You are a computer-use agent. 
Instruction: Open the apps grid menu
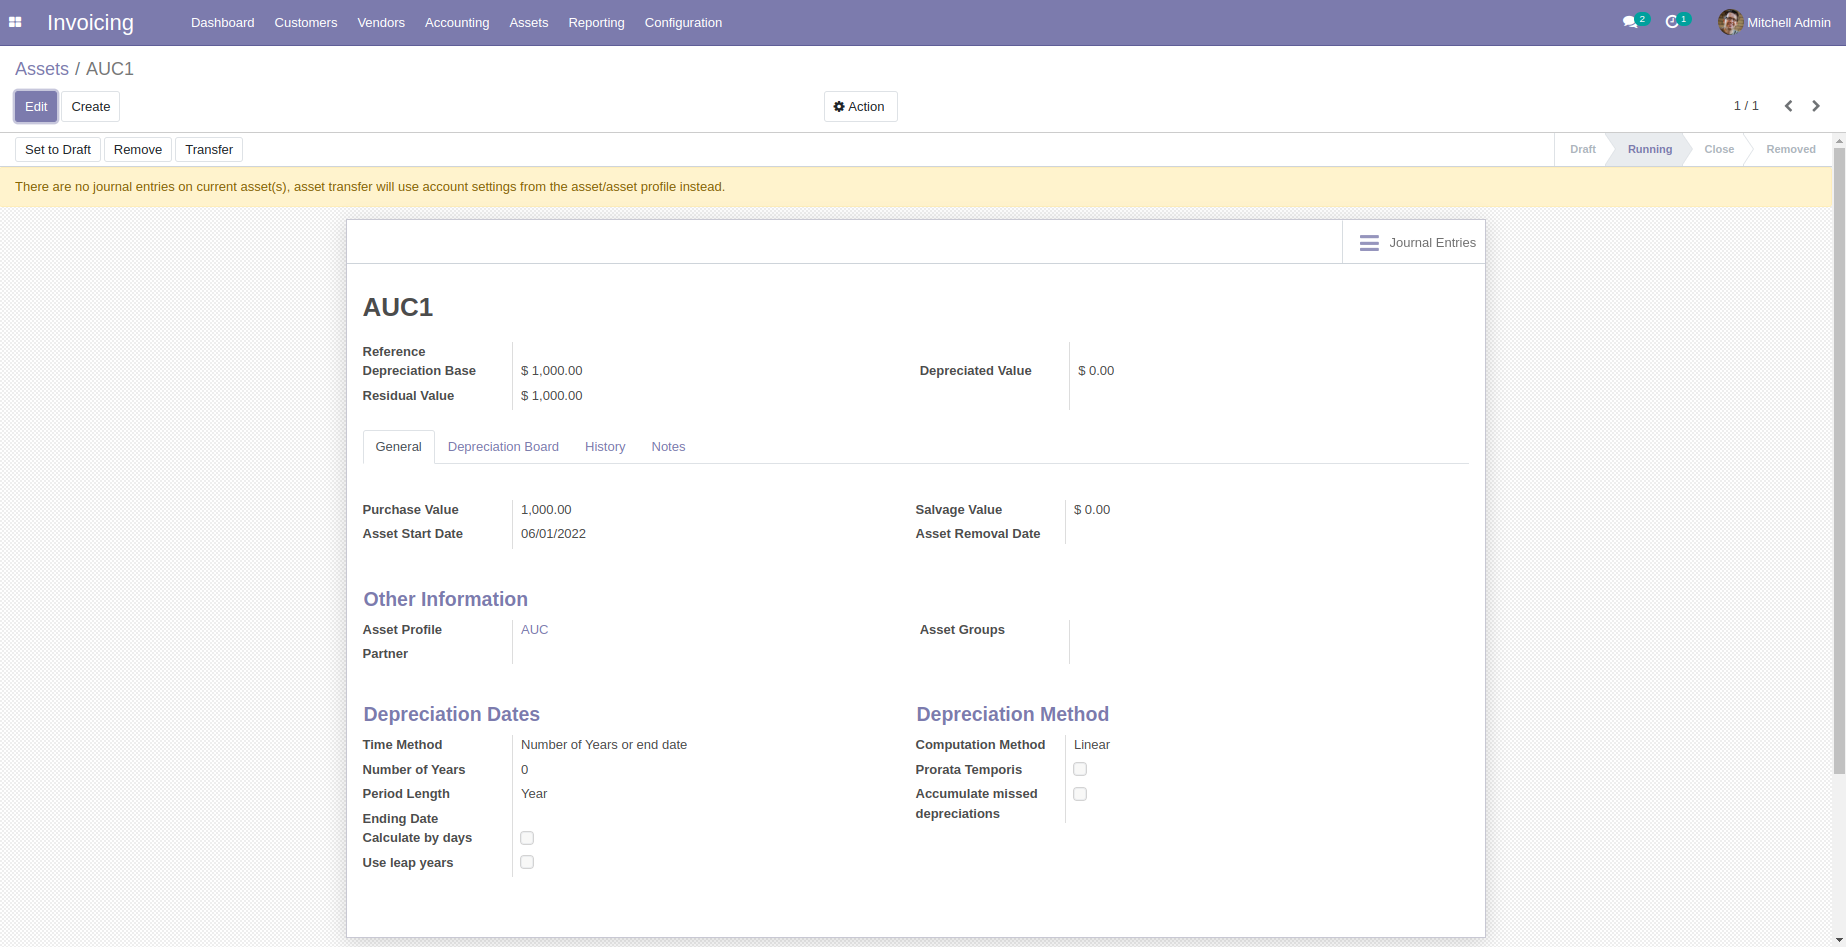click(x=15, y=22)
